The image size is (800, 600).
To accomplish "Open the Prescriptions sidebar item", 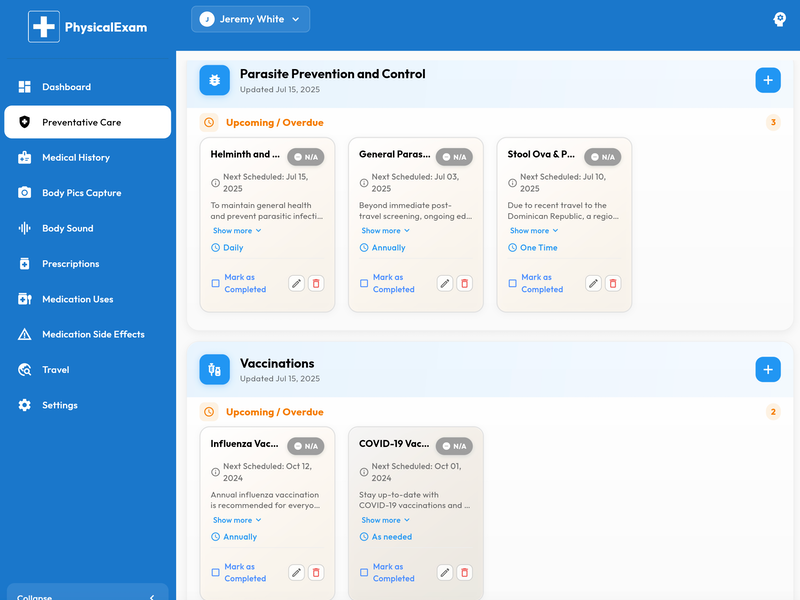I will pos(70,264).
